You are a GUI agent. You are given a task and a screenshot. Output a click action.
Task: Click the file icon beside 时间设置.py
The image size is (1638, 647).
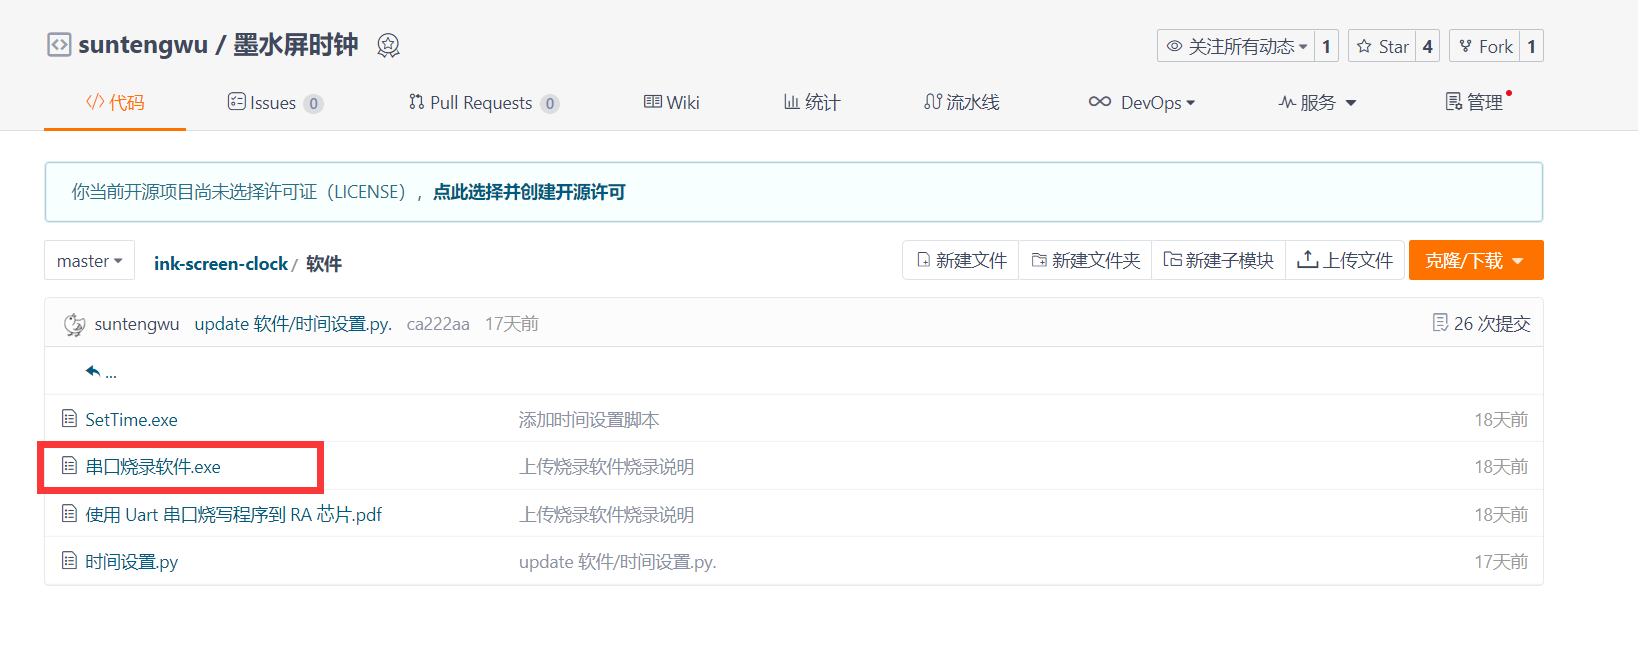[x=69, y=561]
